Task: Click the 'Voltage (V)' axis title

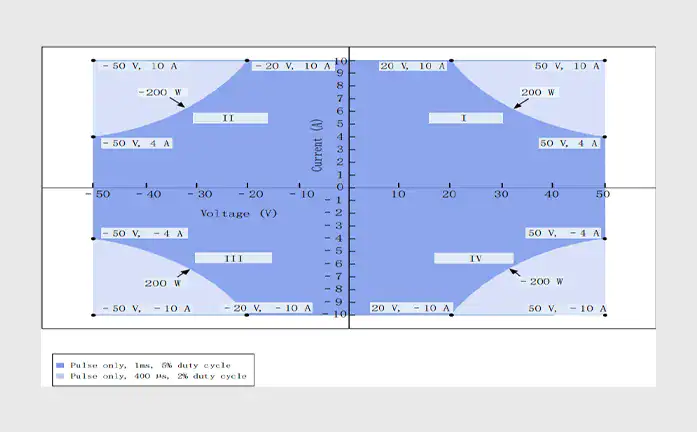Action: tap(239, 214)
